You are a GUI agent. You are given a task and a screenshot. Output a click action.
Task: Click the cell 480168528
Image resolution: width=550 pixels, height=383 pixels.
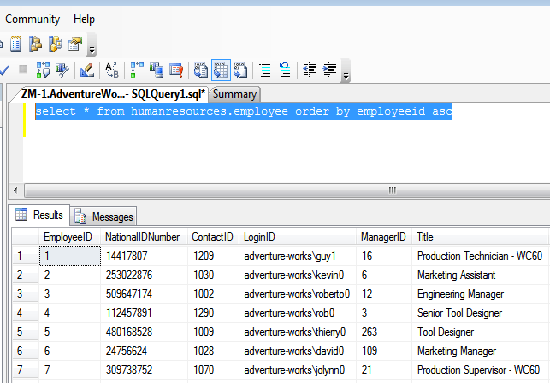[x=144, y=331]
